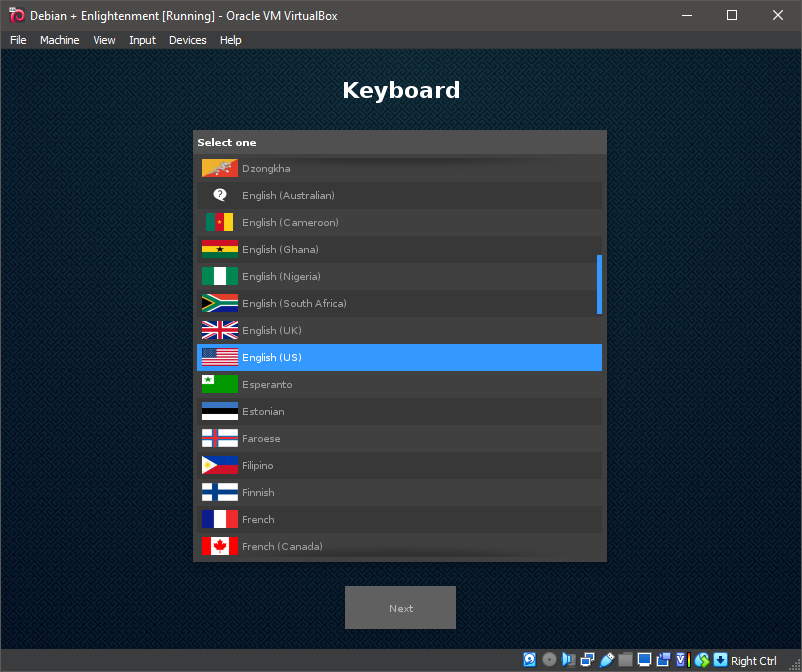The image size is (802, 672).
Task: Open the audio status icon
Action: 568,660
